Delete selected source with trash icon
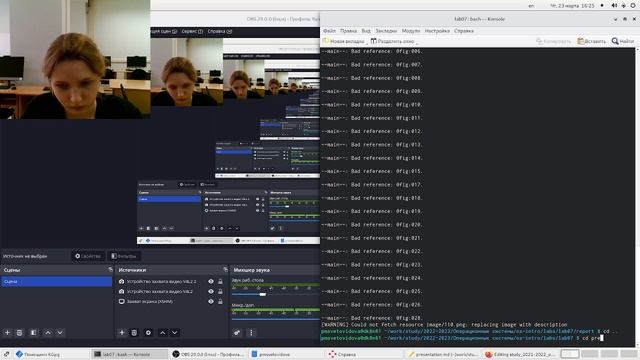The width and height of the screenshot is (640, 360). click(x=134, y=333)
